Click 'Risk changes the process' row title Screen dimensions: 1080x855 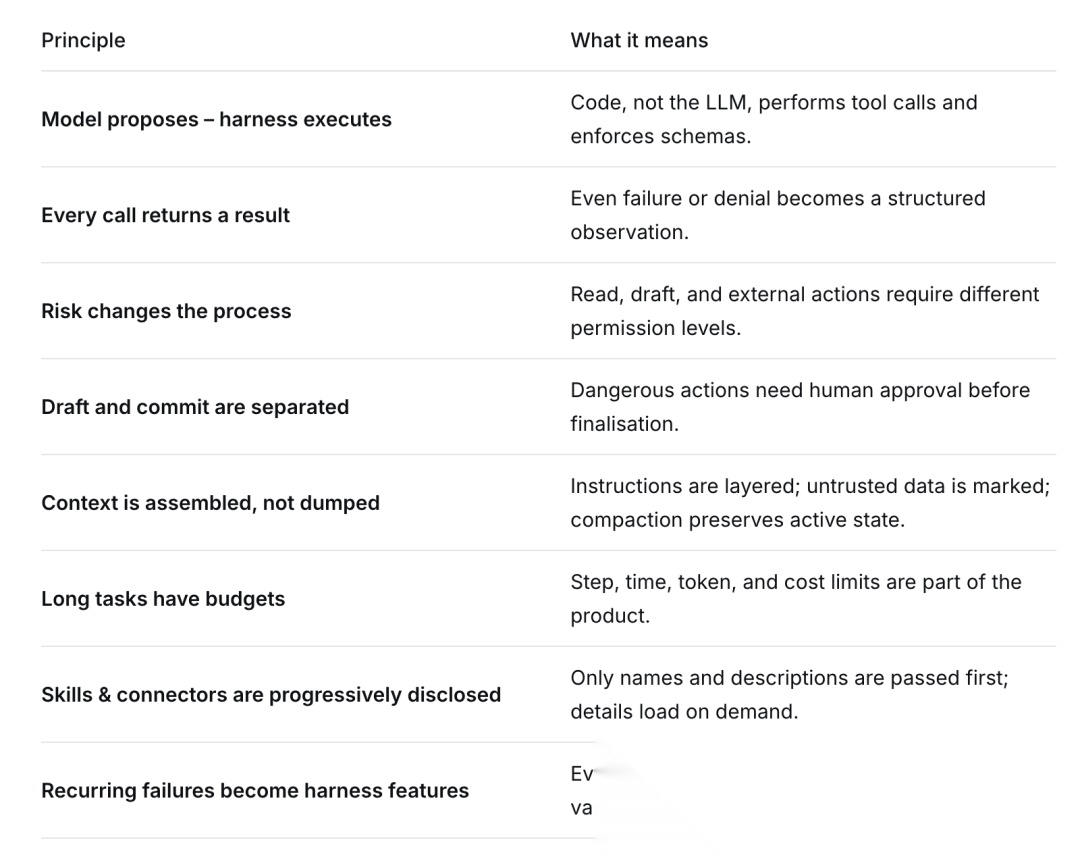[x=166, y=311]
